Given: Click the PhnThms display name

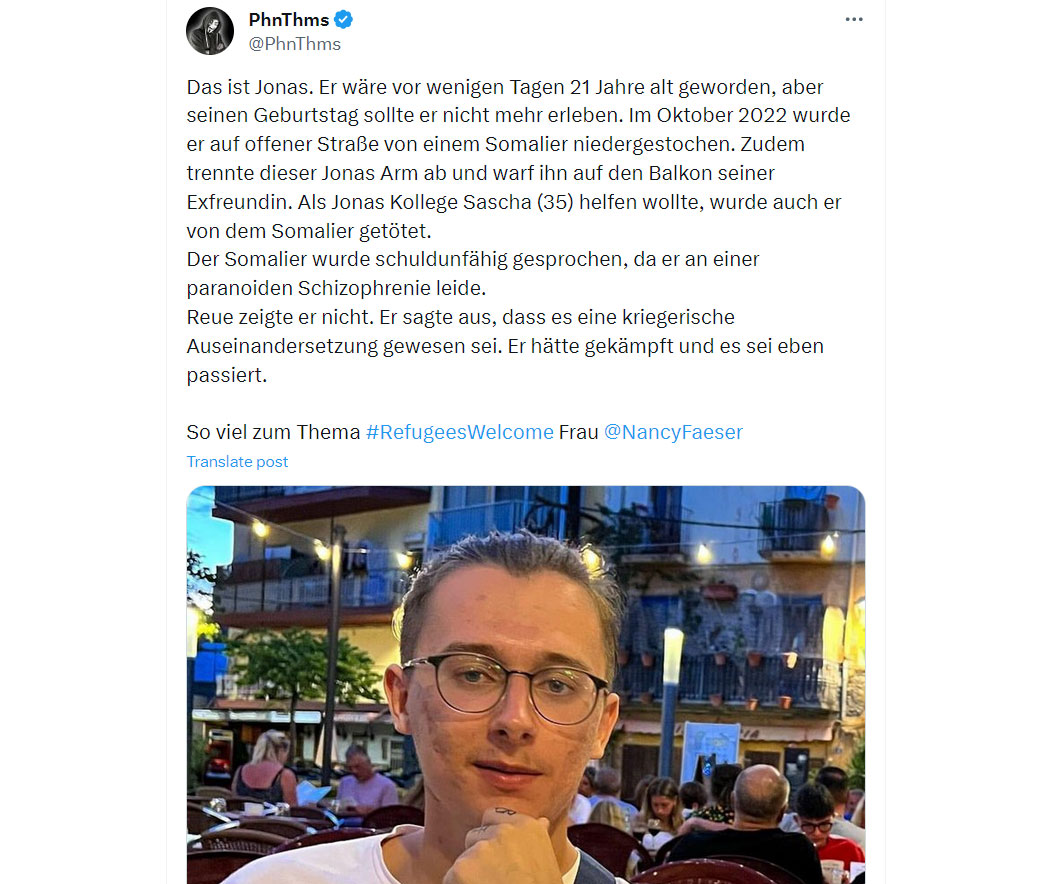Looking at the screenshot, I should point(289,20).
